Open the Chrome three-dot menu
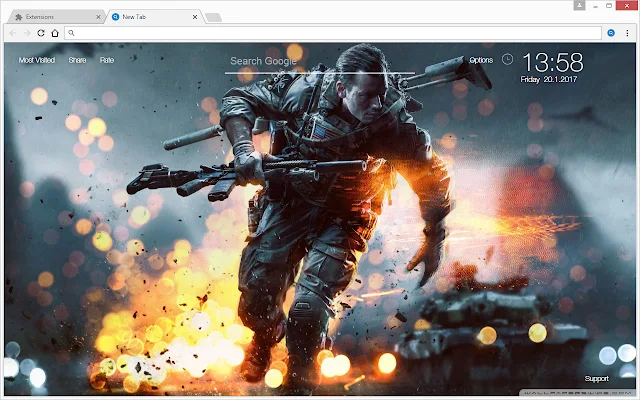640x400 pixels. tap(627, 33)
